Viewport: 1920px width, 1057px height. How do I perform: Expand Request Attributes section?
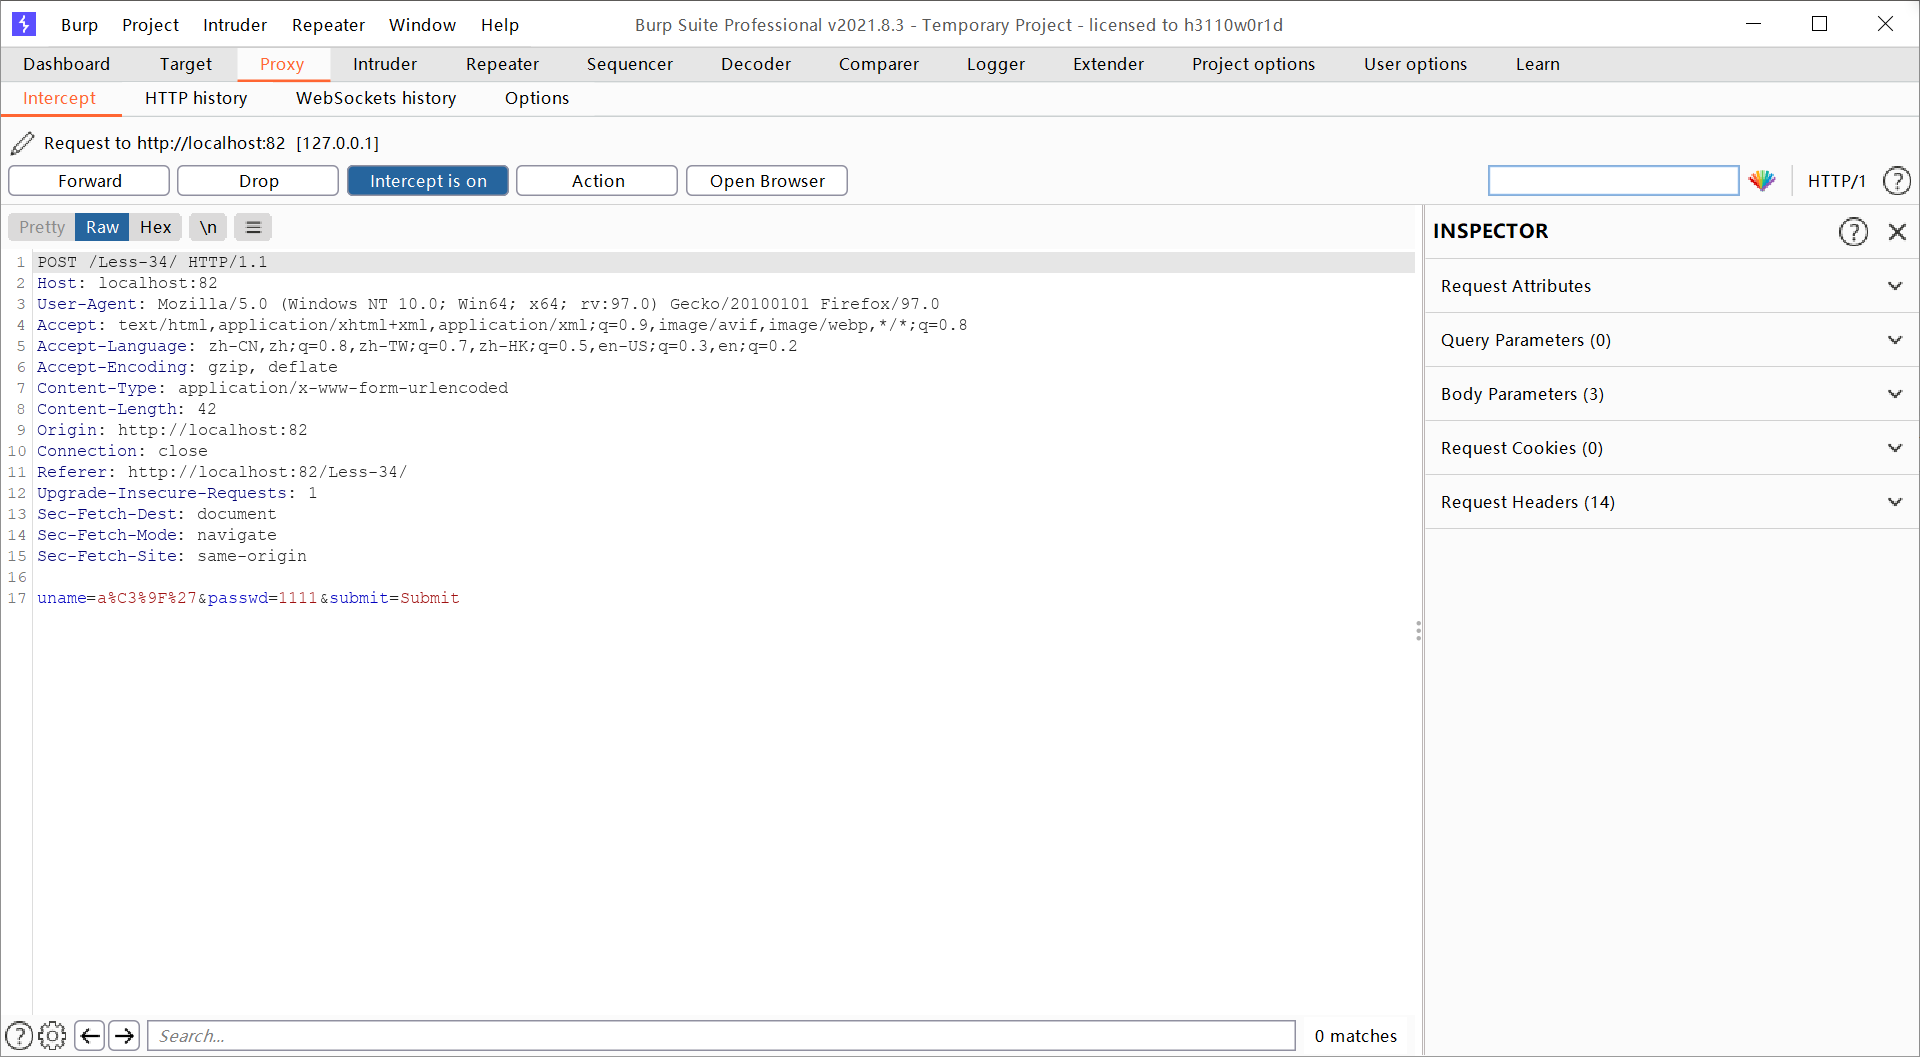point(1671,286)
